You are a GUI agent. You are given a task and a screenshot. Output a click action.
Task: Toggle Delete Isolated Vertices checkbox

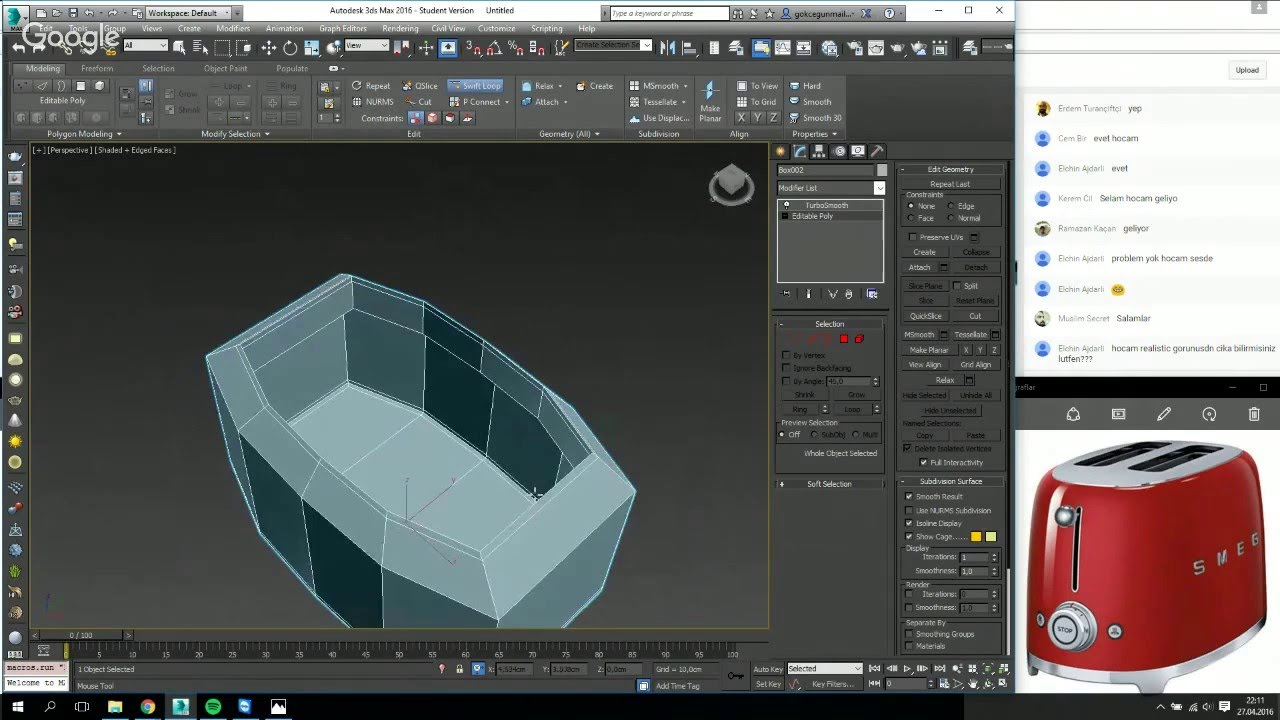[x=908, y=449]
